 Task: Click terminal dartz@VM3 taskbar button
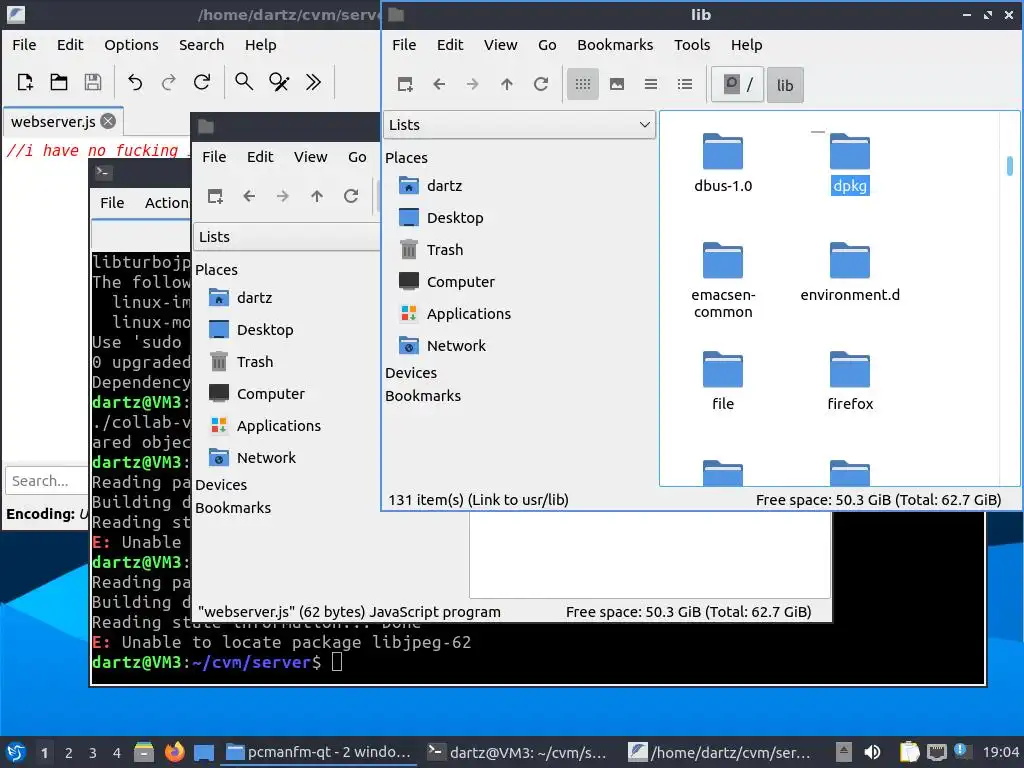[x=517, y=752]
